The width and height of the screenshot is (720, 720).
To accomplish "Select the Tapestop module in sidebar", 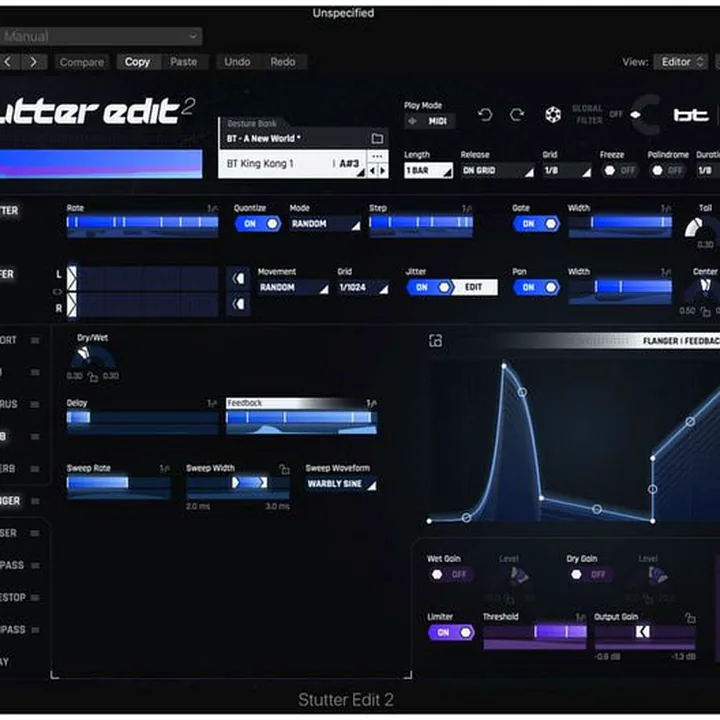I will click(13, 597).
